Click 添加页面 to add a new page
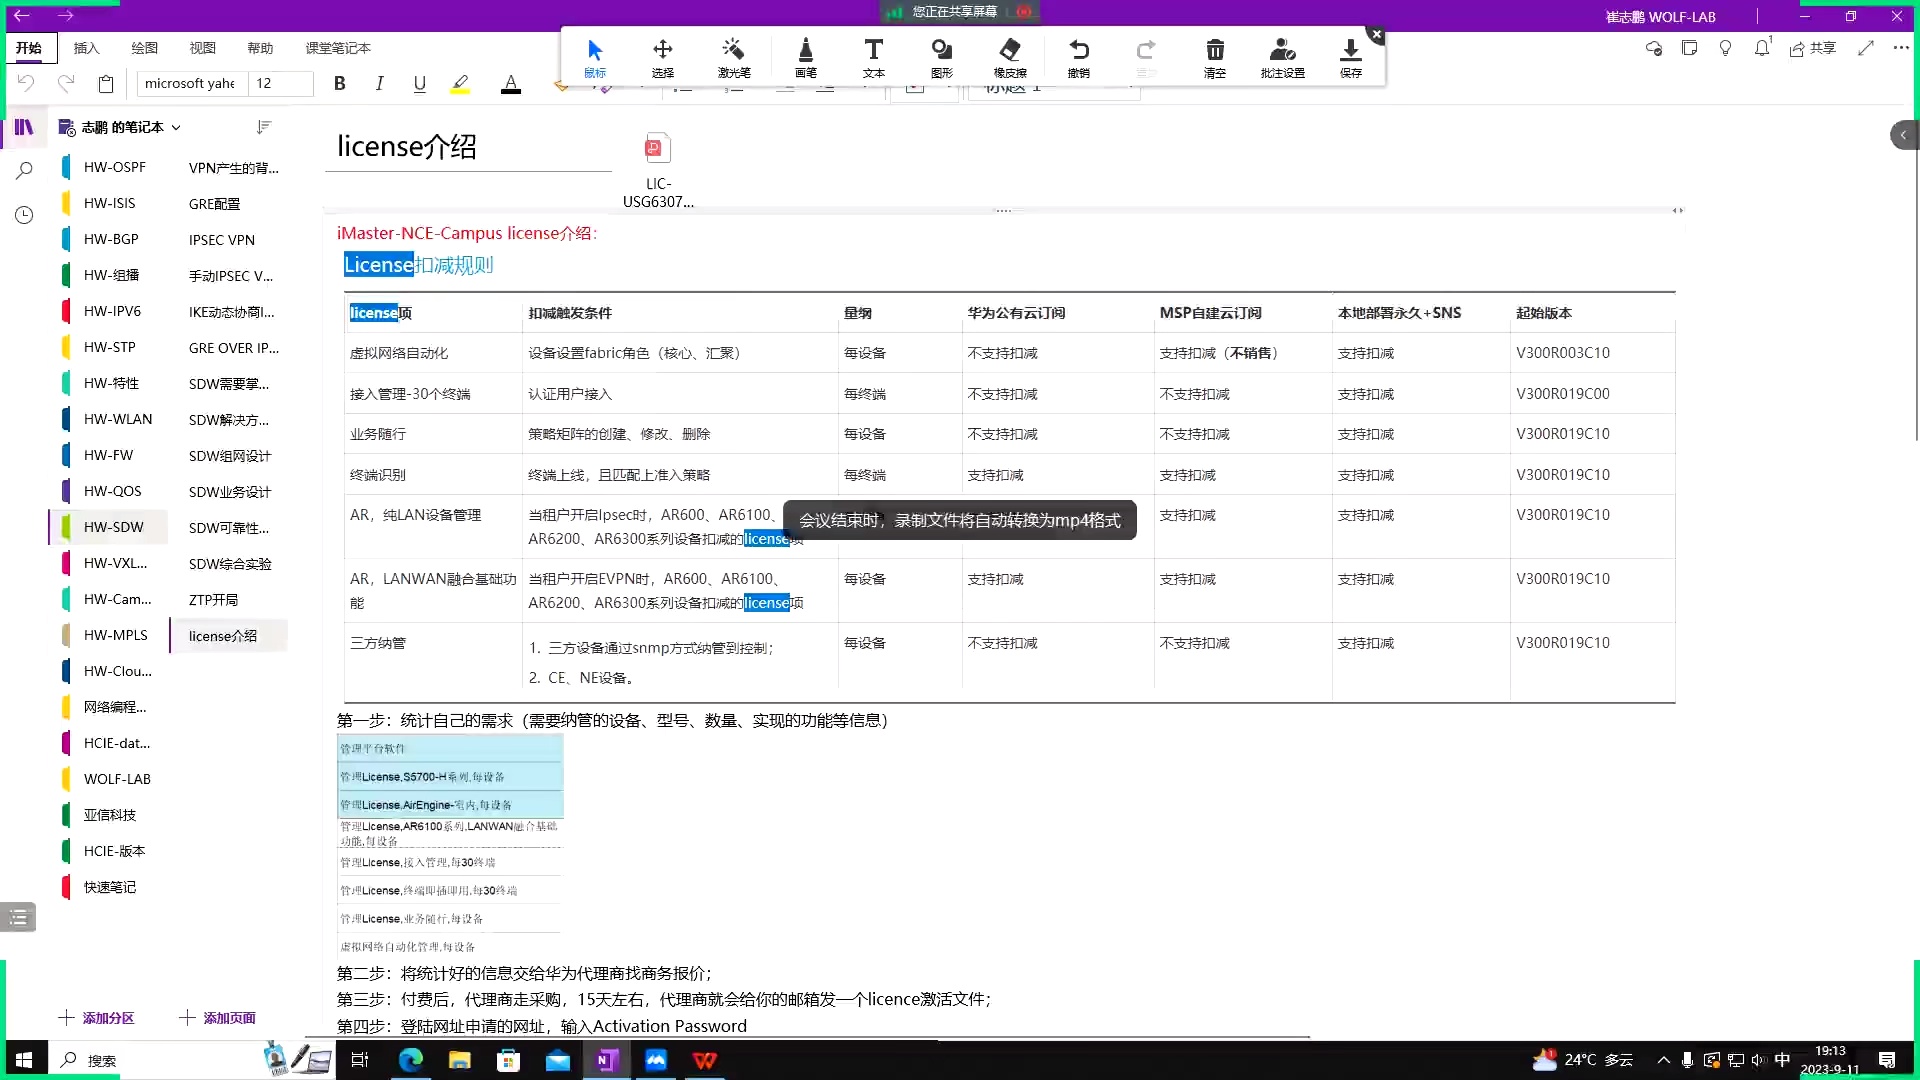1920x1080 pixels. pyautogui.click(x=217, y=1018)
